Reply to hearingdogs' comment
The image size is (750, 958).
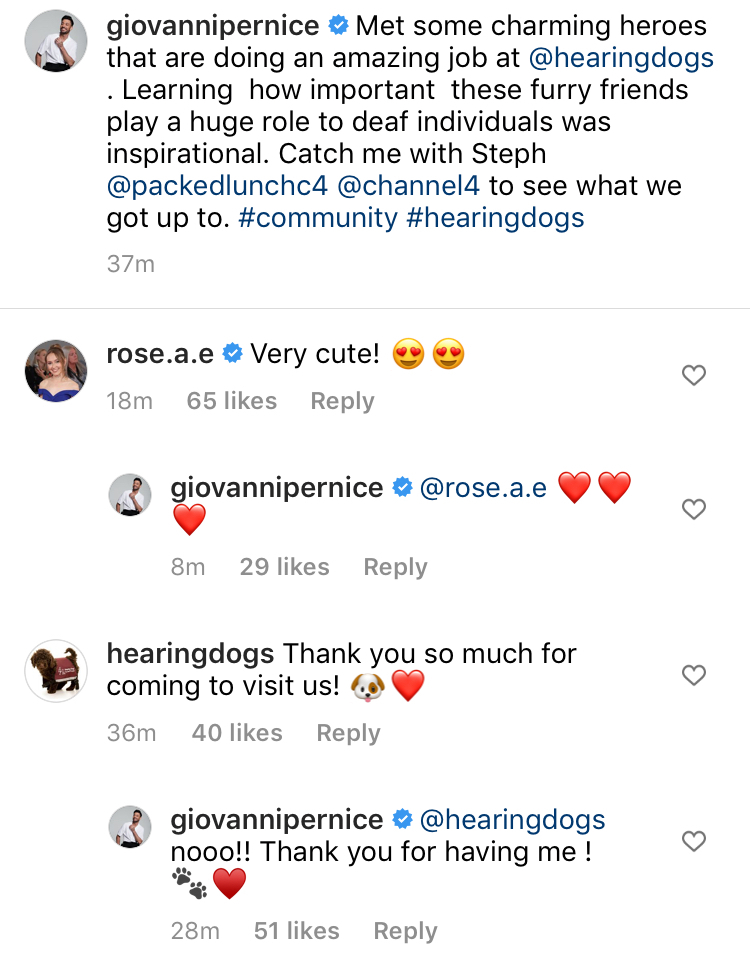[348, 733]
